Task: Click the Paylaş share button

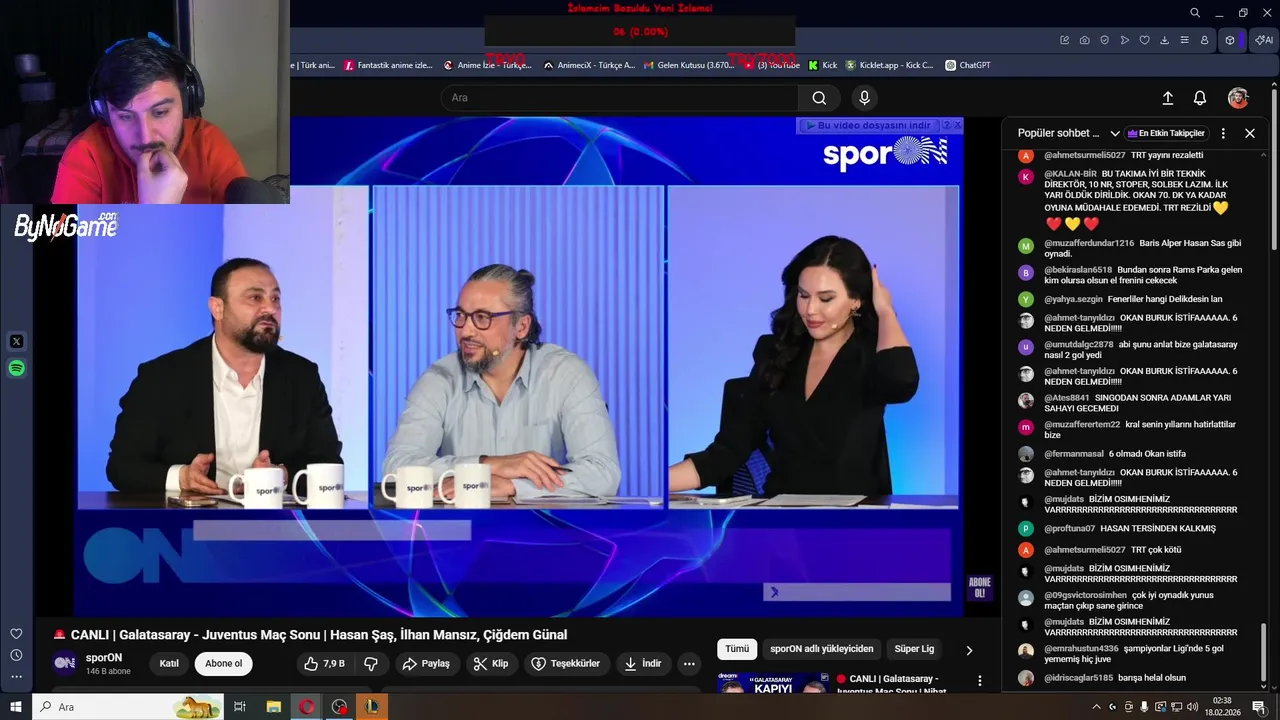Action: click(426, 664)
